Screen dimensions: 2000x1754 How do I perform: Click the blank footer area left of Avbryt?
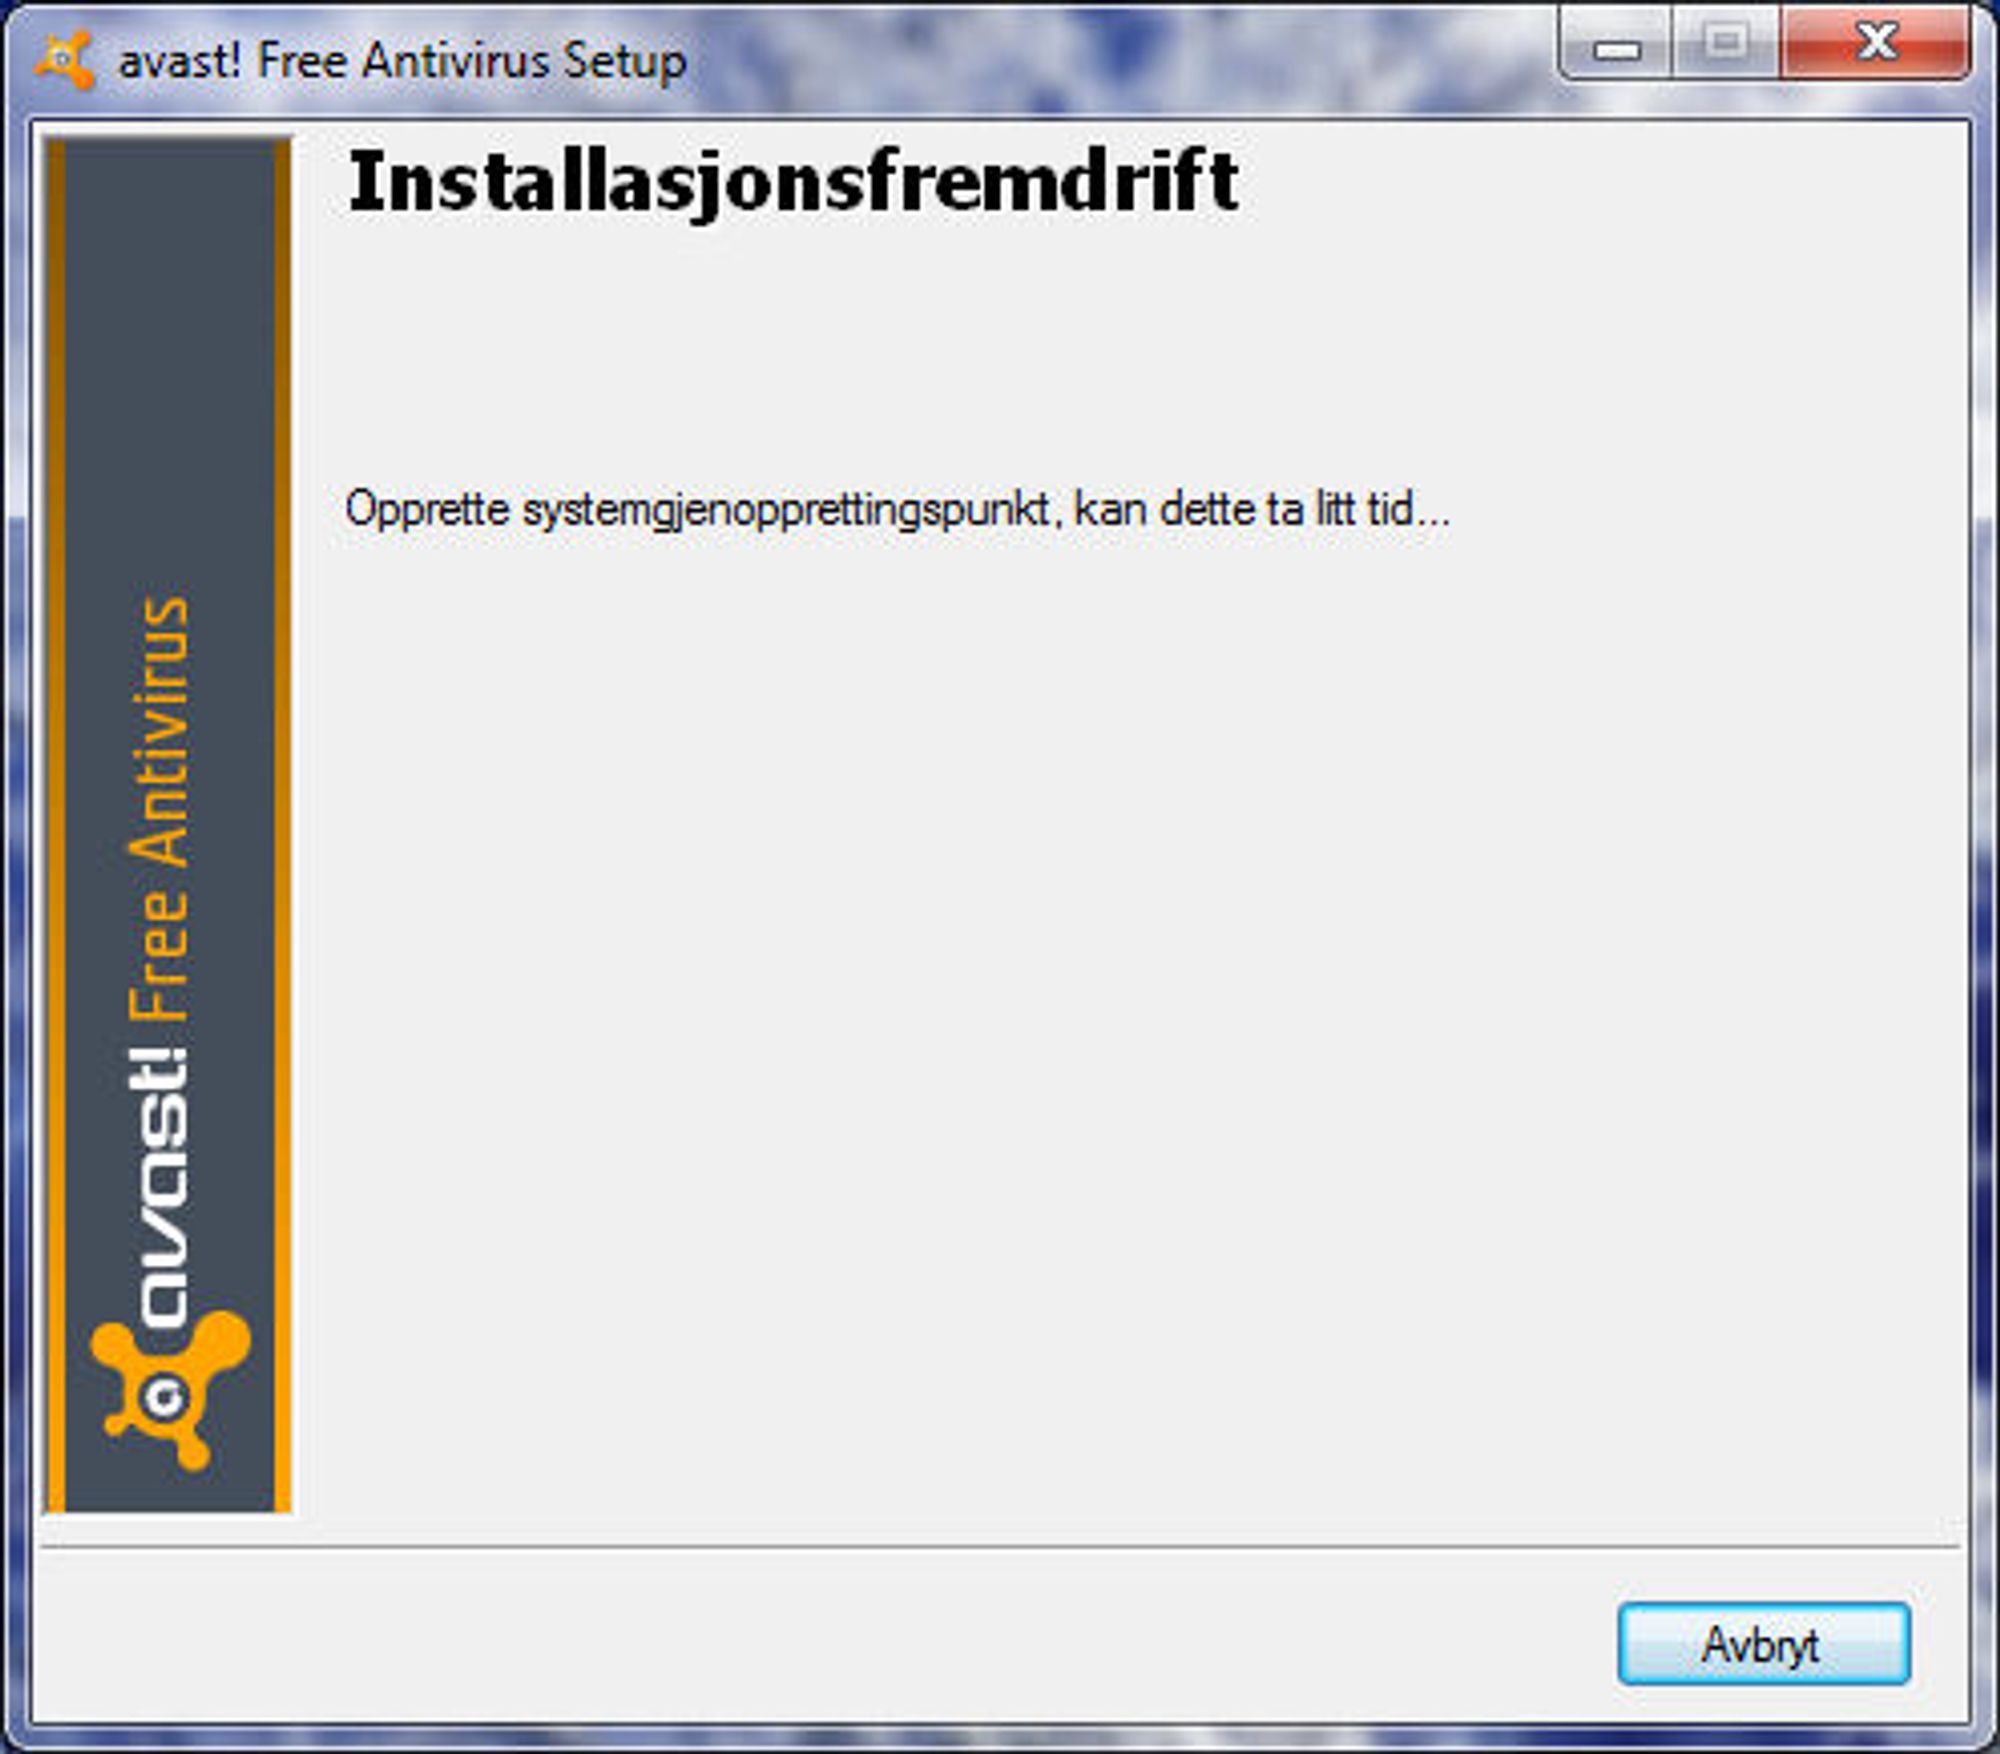[x=820, y=1640]
